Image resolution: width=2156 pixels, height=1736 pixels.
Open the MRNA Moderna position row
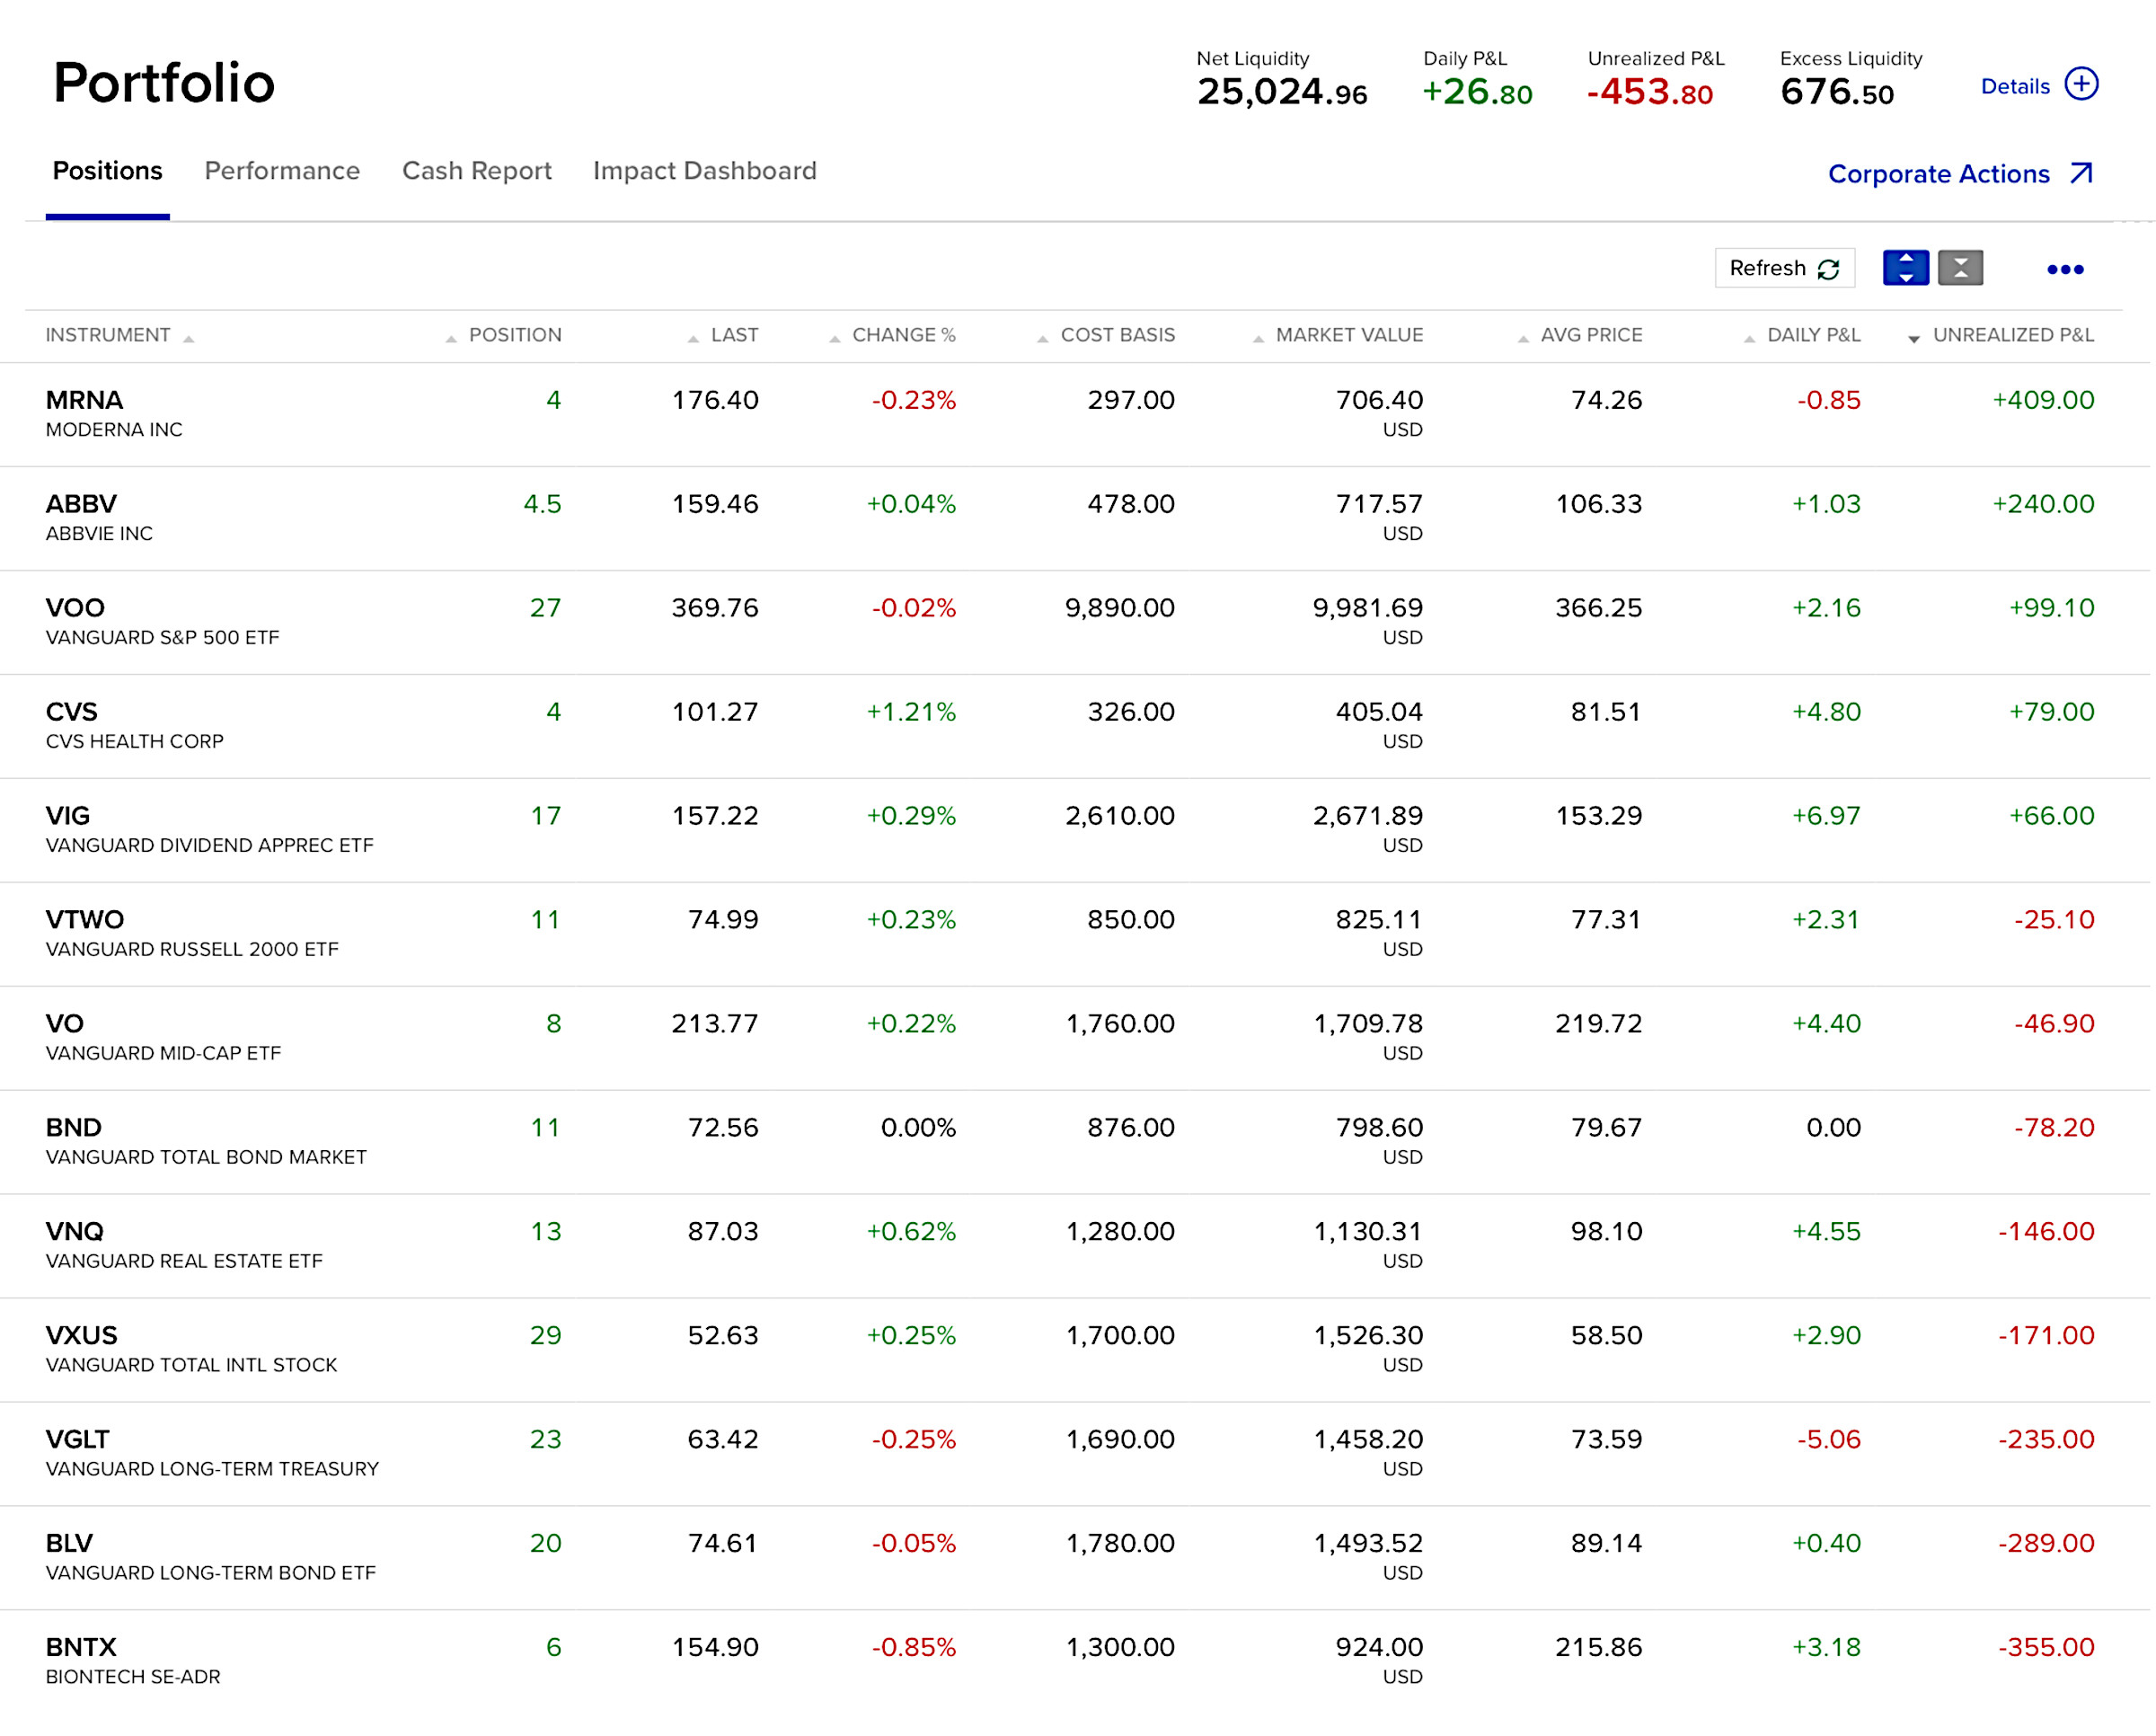tap(1075, 415)
